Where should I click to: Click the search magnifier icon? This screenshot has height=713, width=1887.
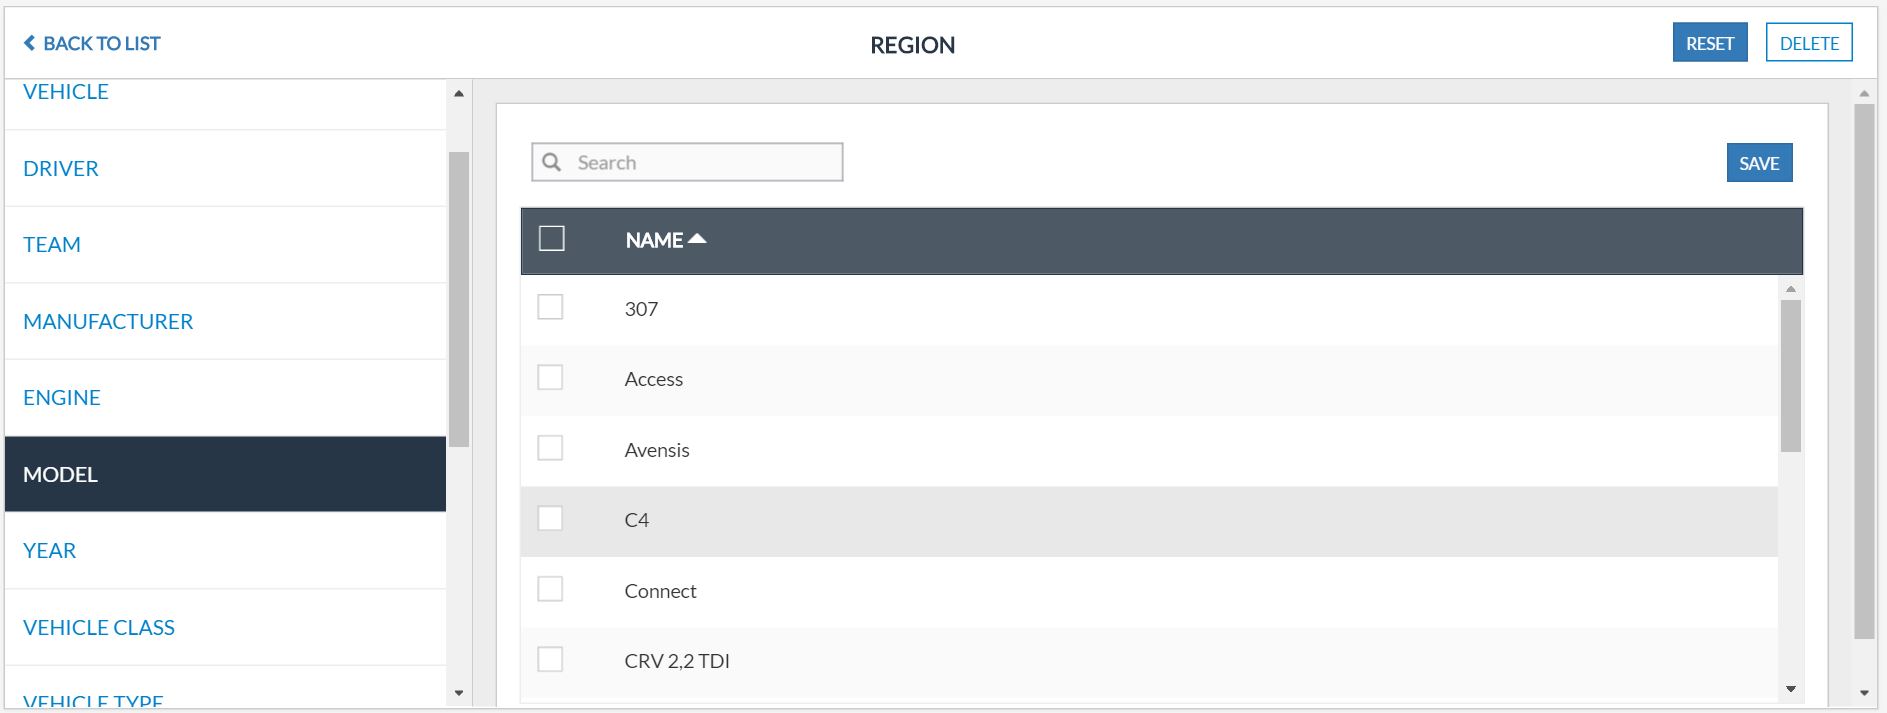(x=551, y=162)
